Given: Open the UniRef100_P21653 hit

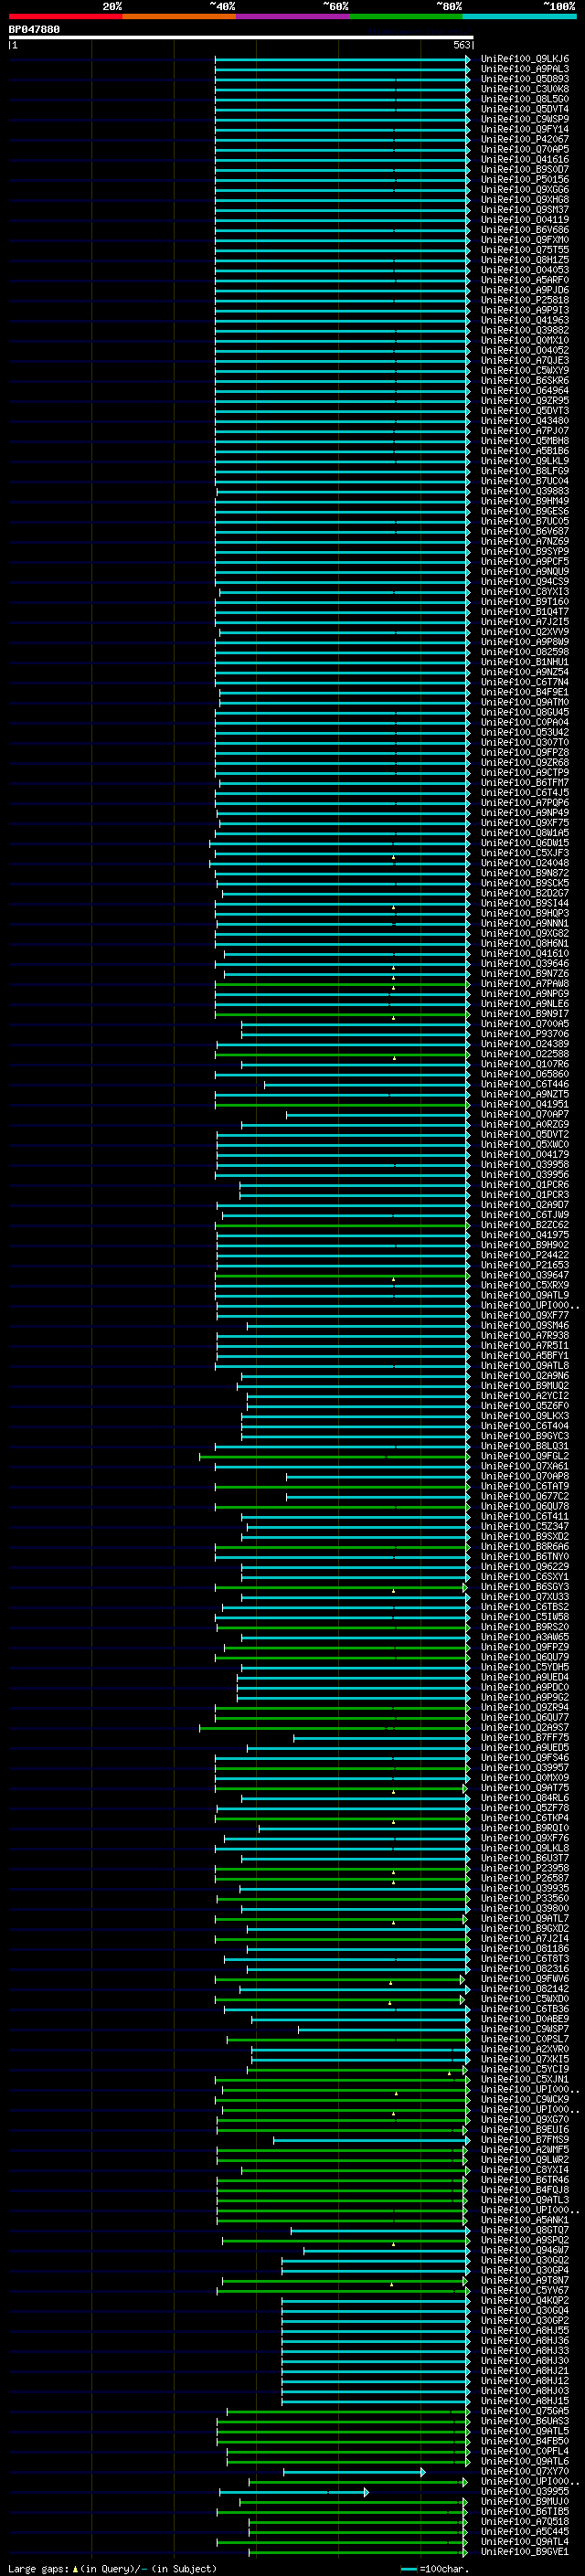Looking at the screenshot, I should (525, 1265).
